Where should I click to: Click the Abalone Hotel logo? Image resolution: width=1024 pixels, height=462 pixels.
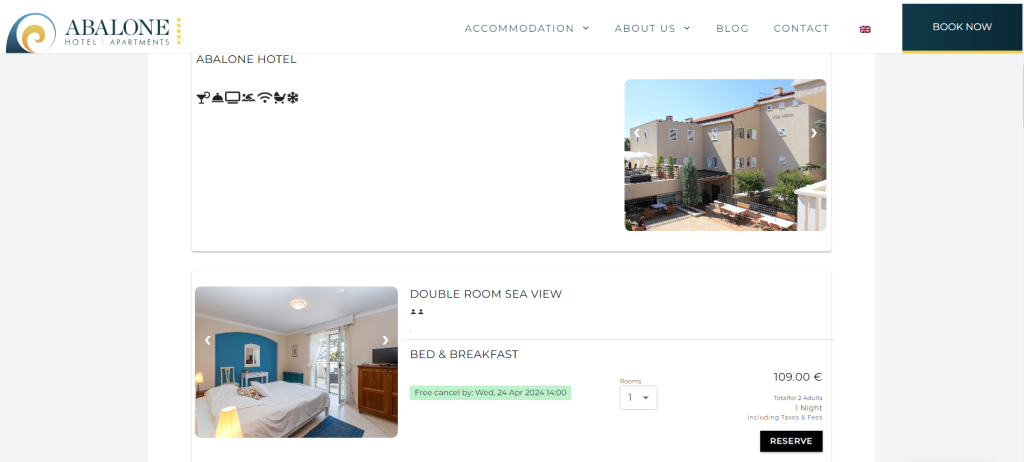coord(94,31)
